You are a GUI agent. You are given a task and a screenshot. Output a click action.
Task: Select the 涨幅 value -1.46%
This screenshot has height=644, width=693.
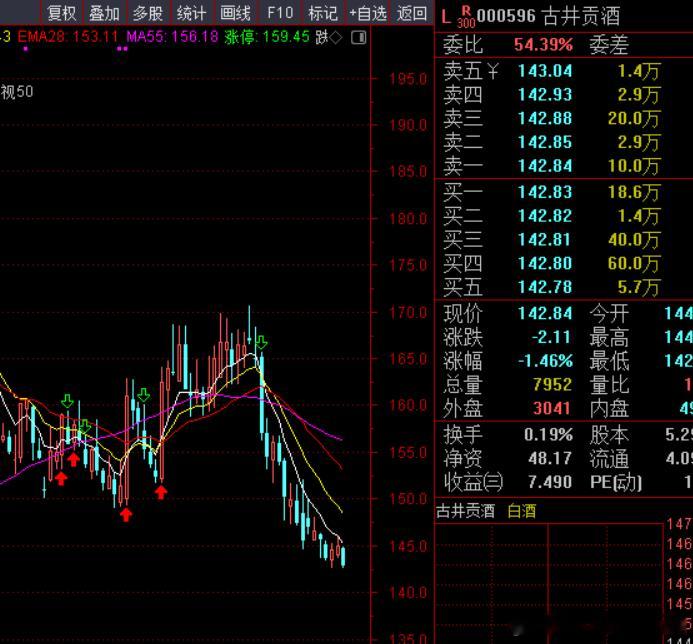pos(545,361)
